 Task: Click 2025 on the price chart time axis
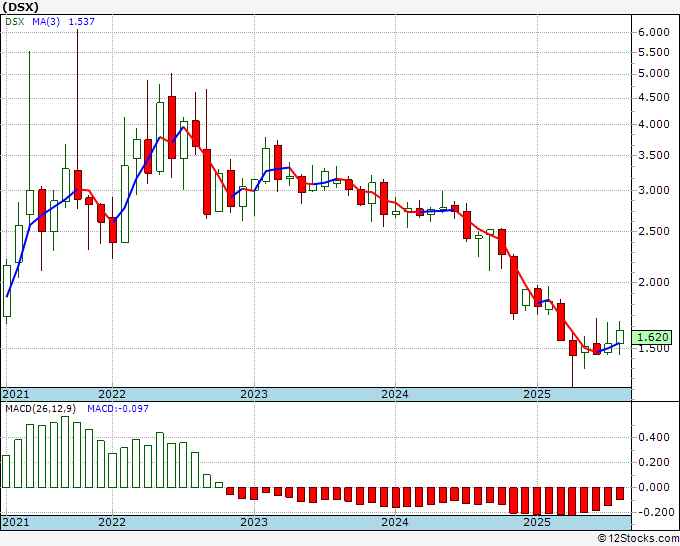click(x=537, y=394)
